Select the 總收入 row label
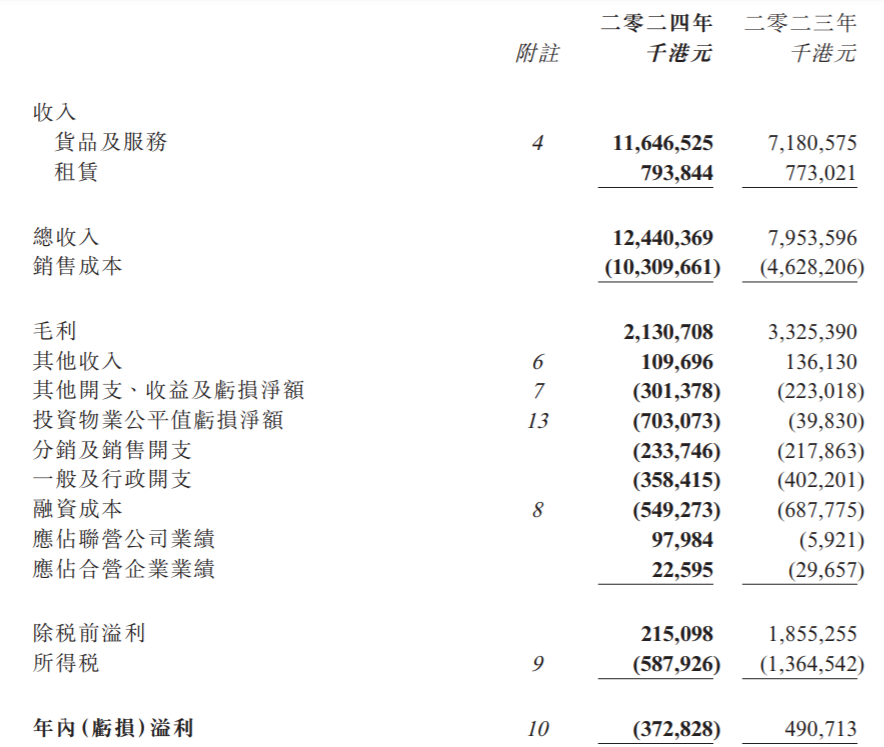Image resolution: width=884 pixels, height=747 pixels. (x=66, y=236)
